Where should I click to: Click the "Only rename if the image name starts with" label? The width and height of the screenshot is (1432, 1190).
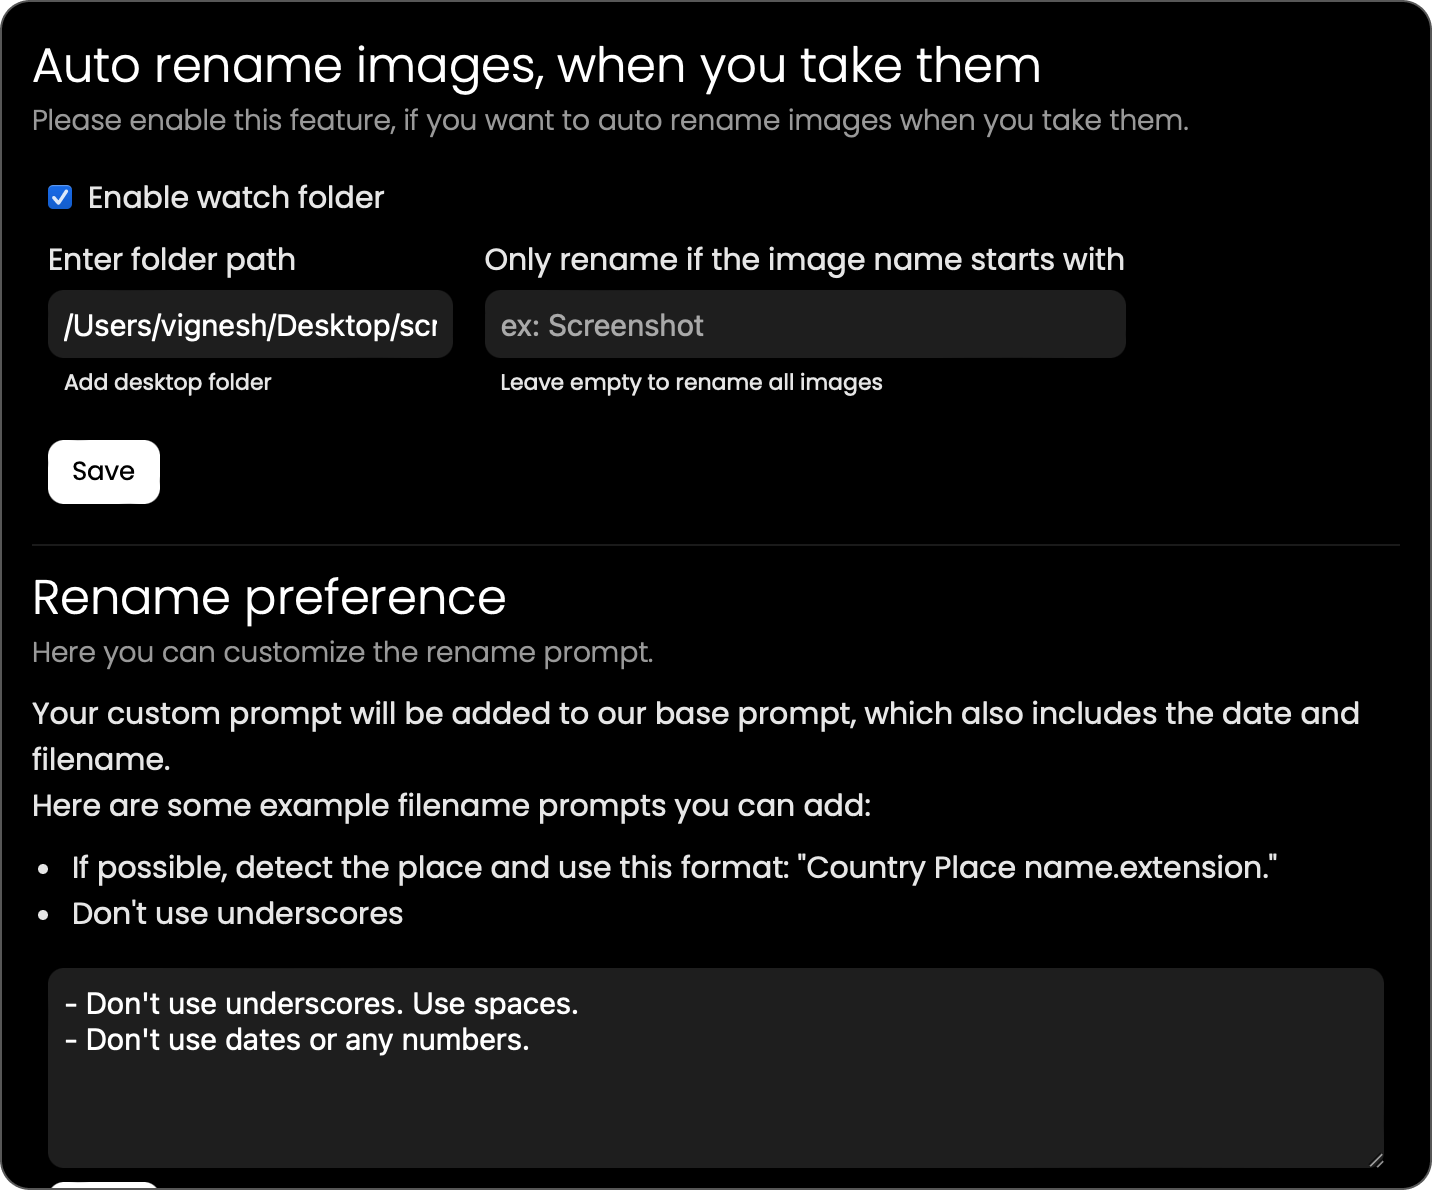coord(804,260)
